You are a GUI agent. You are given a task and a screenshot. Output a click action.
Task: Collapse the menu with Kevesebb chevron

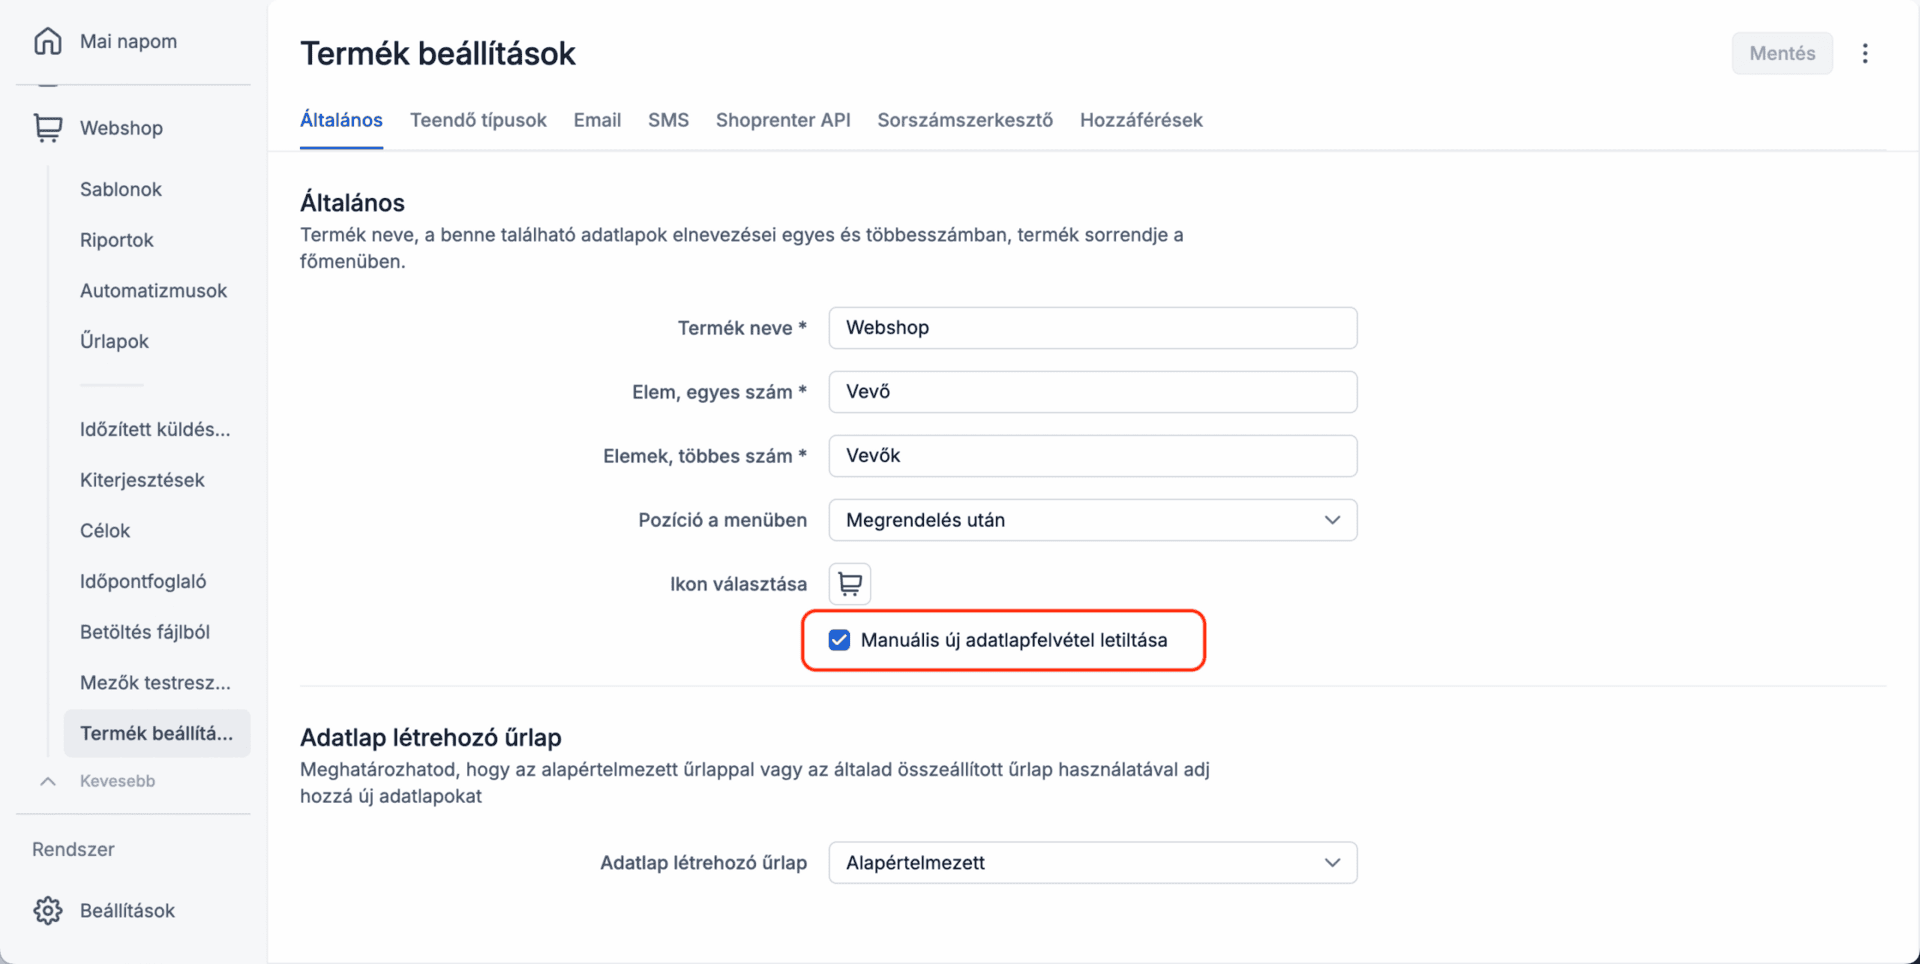(47, 781)
